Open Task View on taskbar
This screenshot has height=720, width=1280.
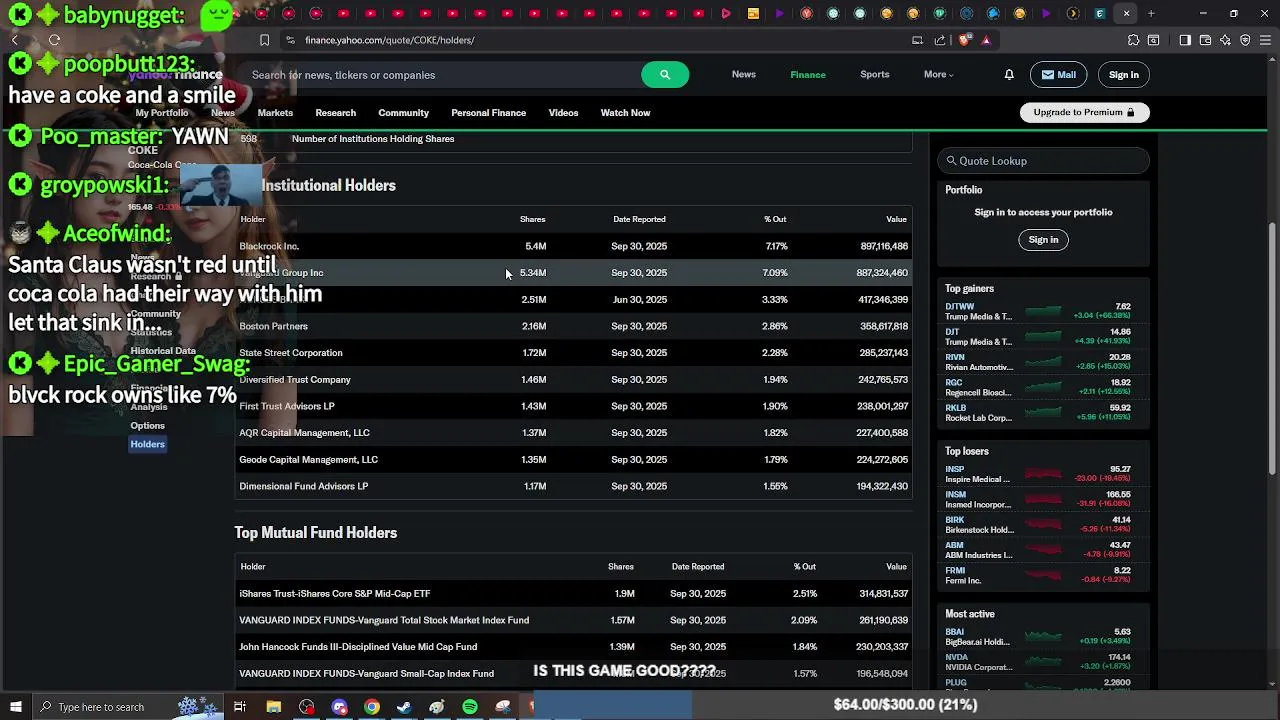pos(240,707)
